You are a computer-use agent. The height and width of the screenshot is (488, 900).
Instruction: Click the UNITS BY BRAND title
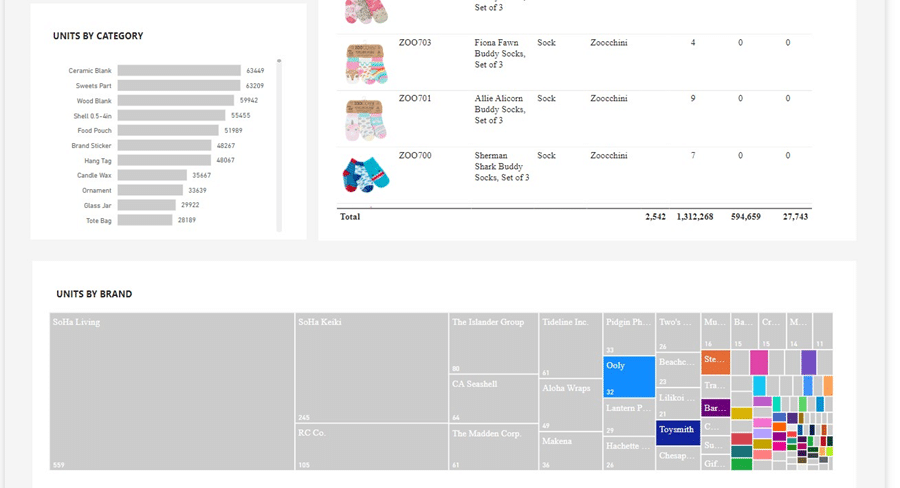(x=94, y=294)
